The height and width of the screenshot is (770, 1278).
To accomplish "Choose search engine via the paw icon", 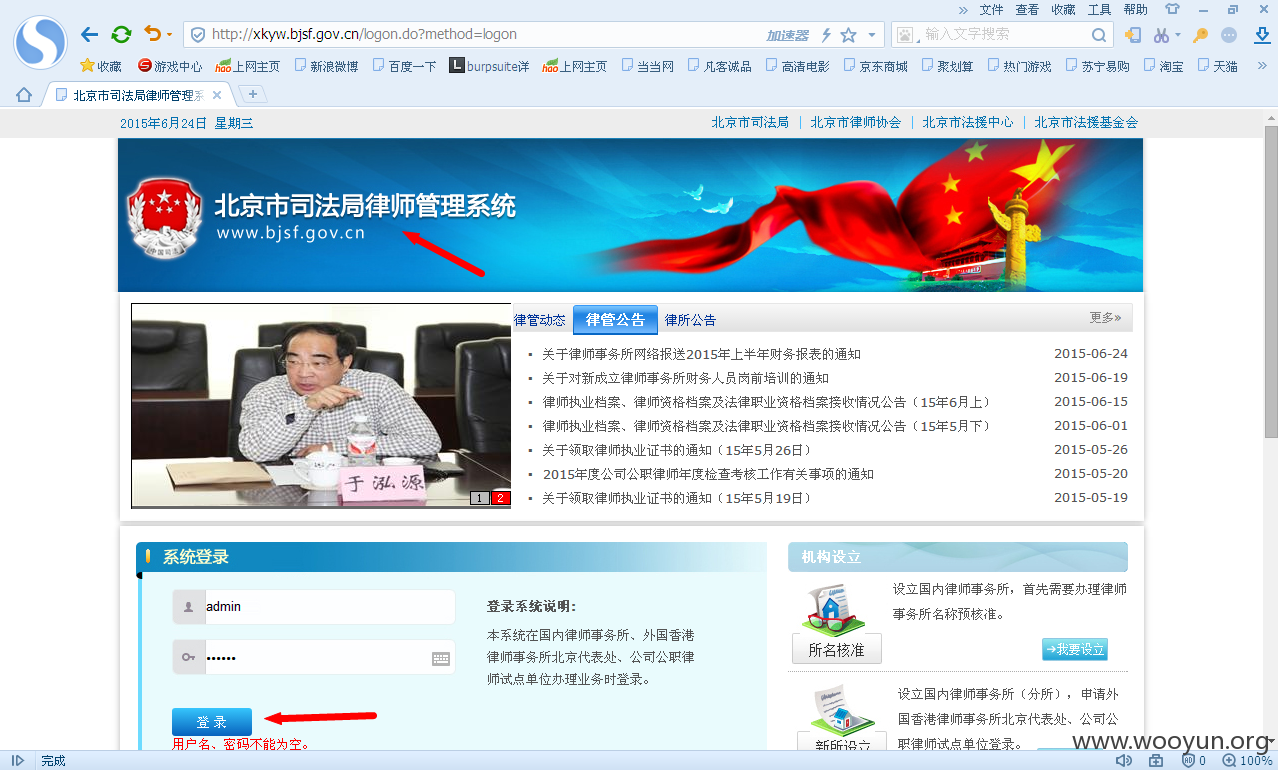I will click(906, 35).
